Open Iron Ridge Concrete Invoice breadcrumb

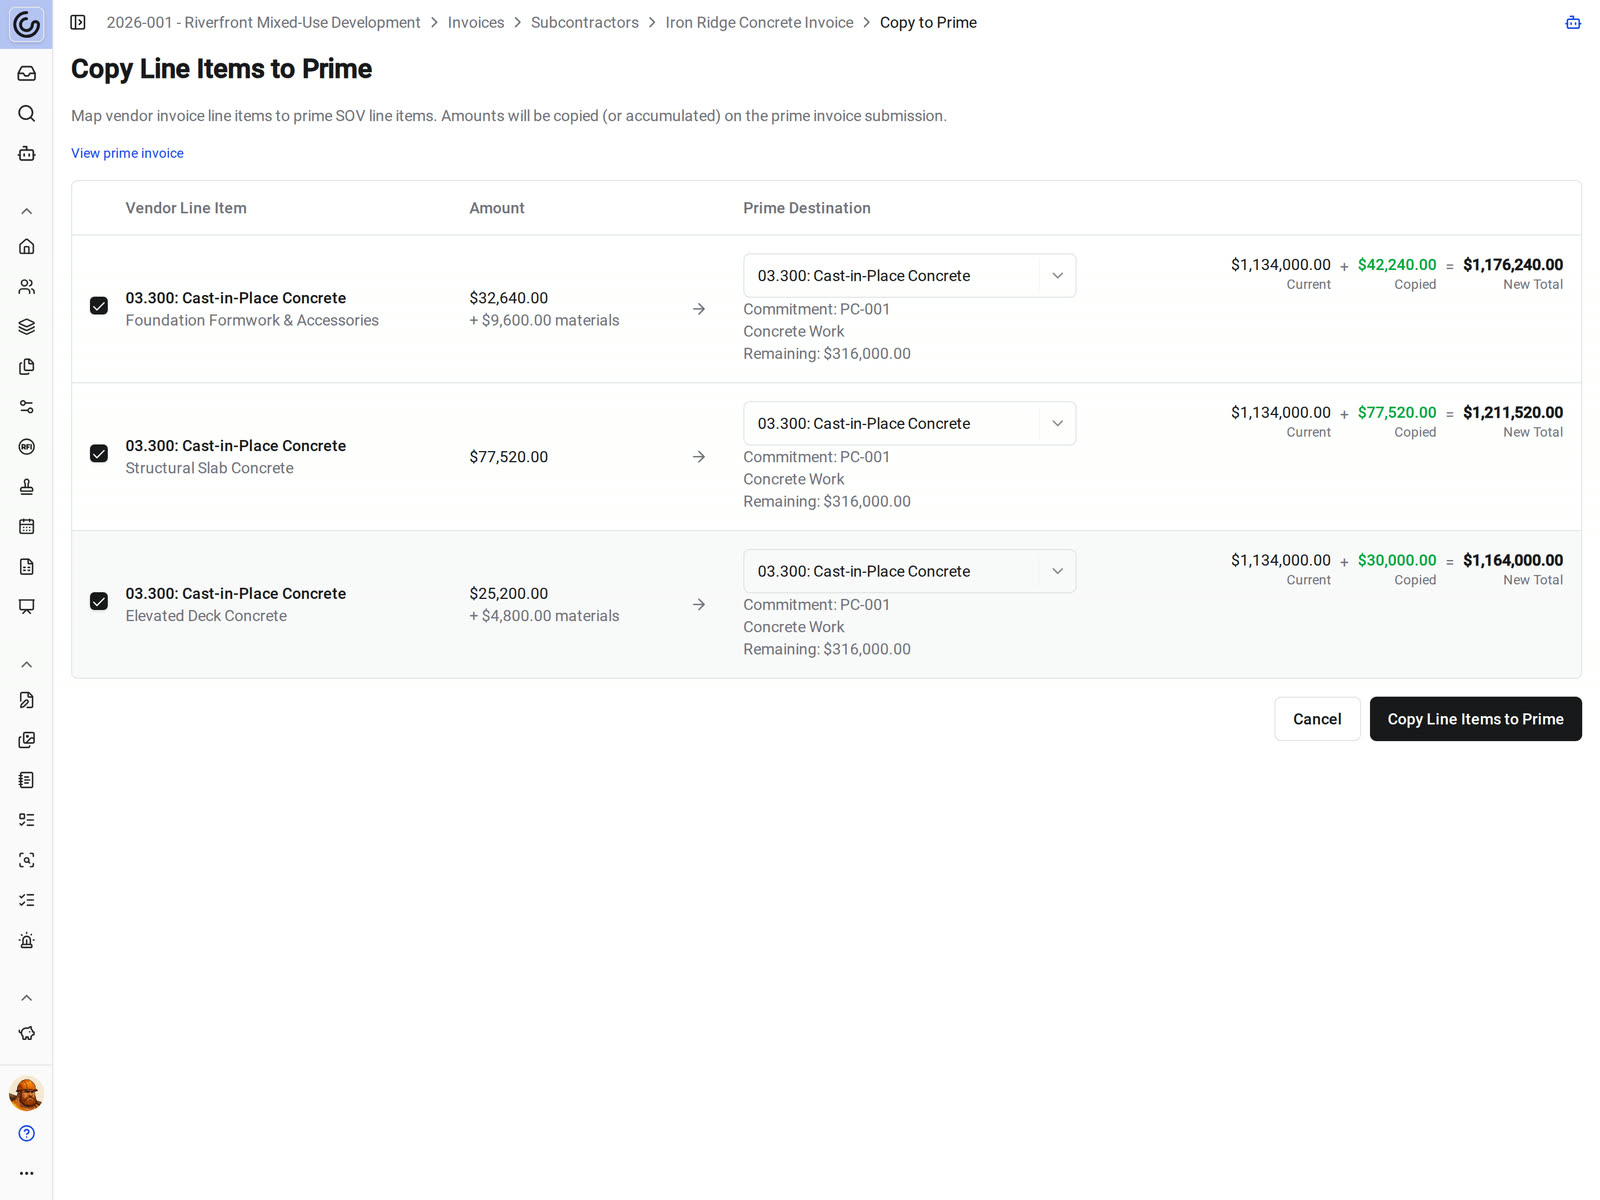(759, 22)
